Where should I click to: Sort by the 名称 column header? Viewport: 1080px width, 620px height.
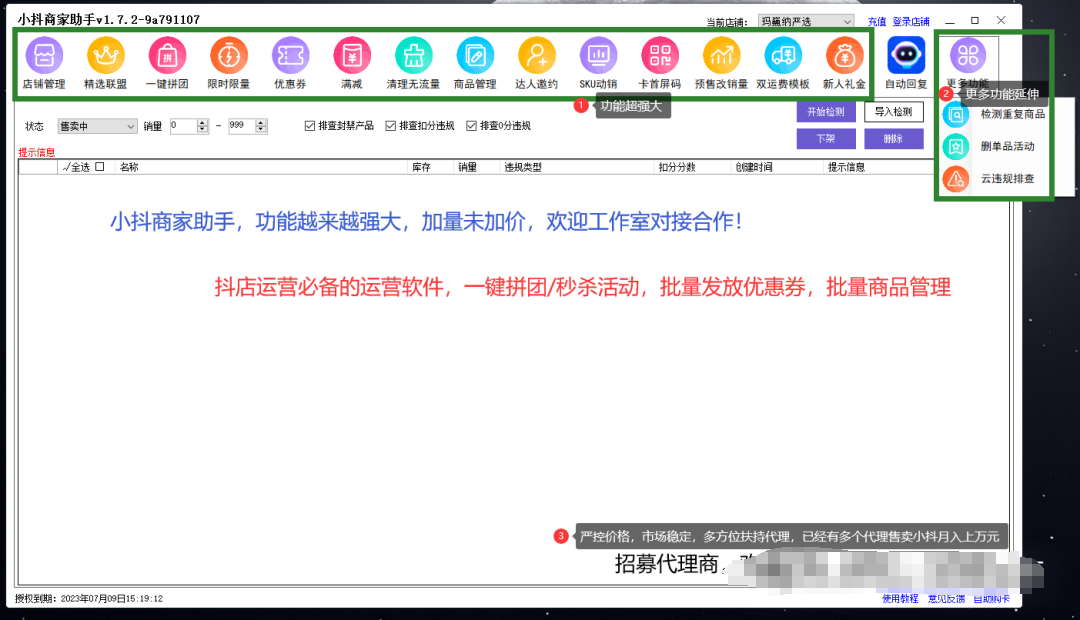click(262, 167)
